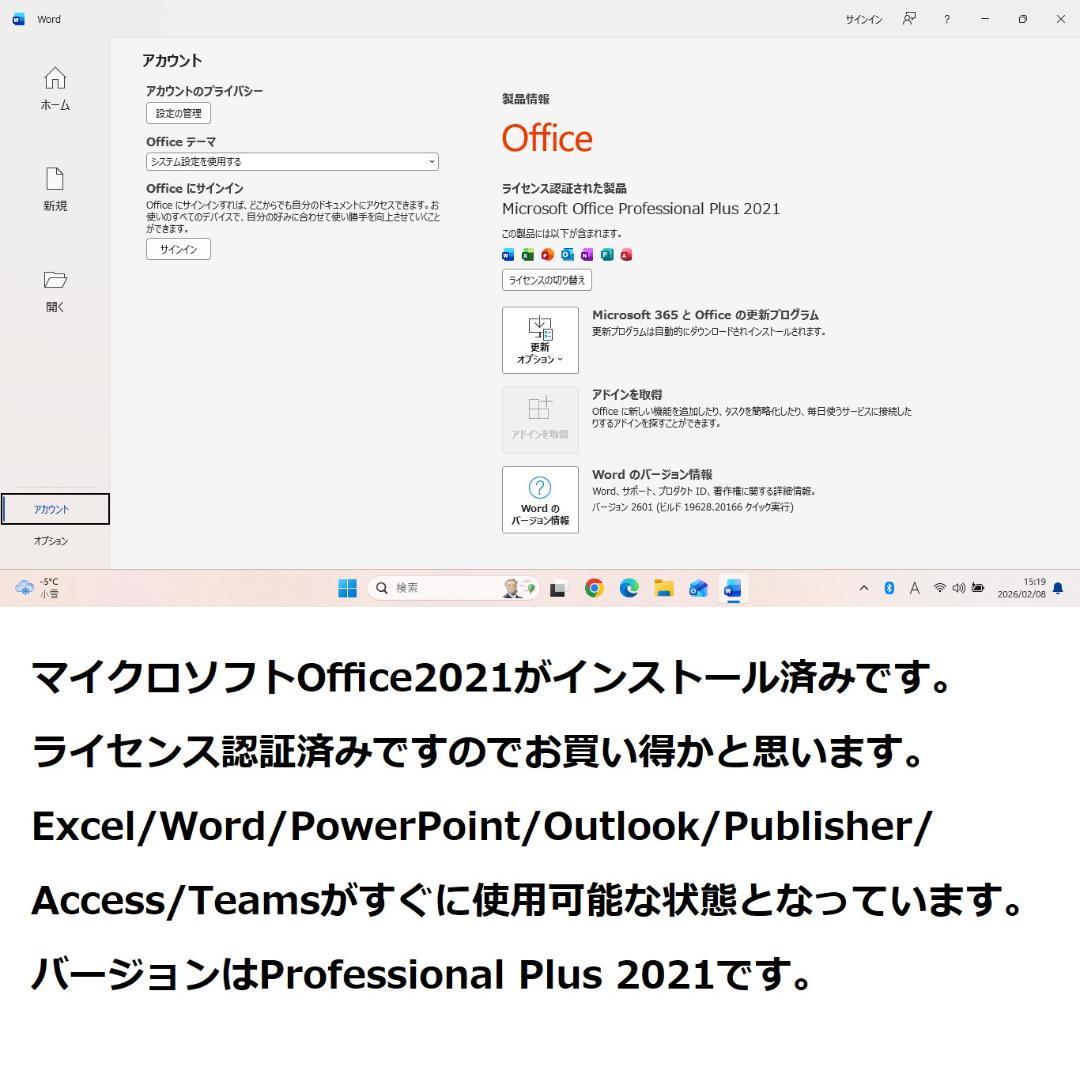Click the Publisher icon in the product row
This screenshot has height=1070, width=1080.
pyautogui.click(x=607, y=254)
